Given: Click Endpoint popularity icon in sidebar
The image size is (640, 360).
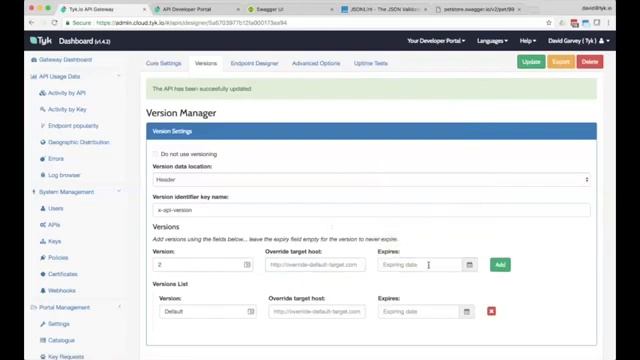Looking at the screenshot, I should (42, 126).
